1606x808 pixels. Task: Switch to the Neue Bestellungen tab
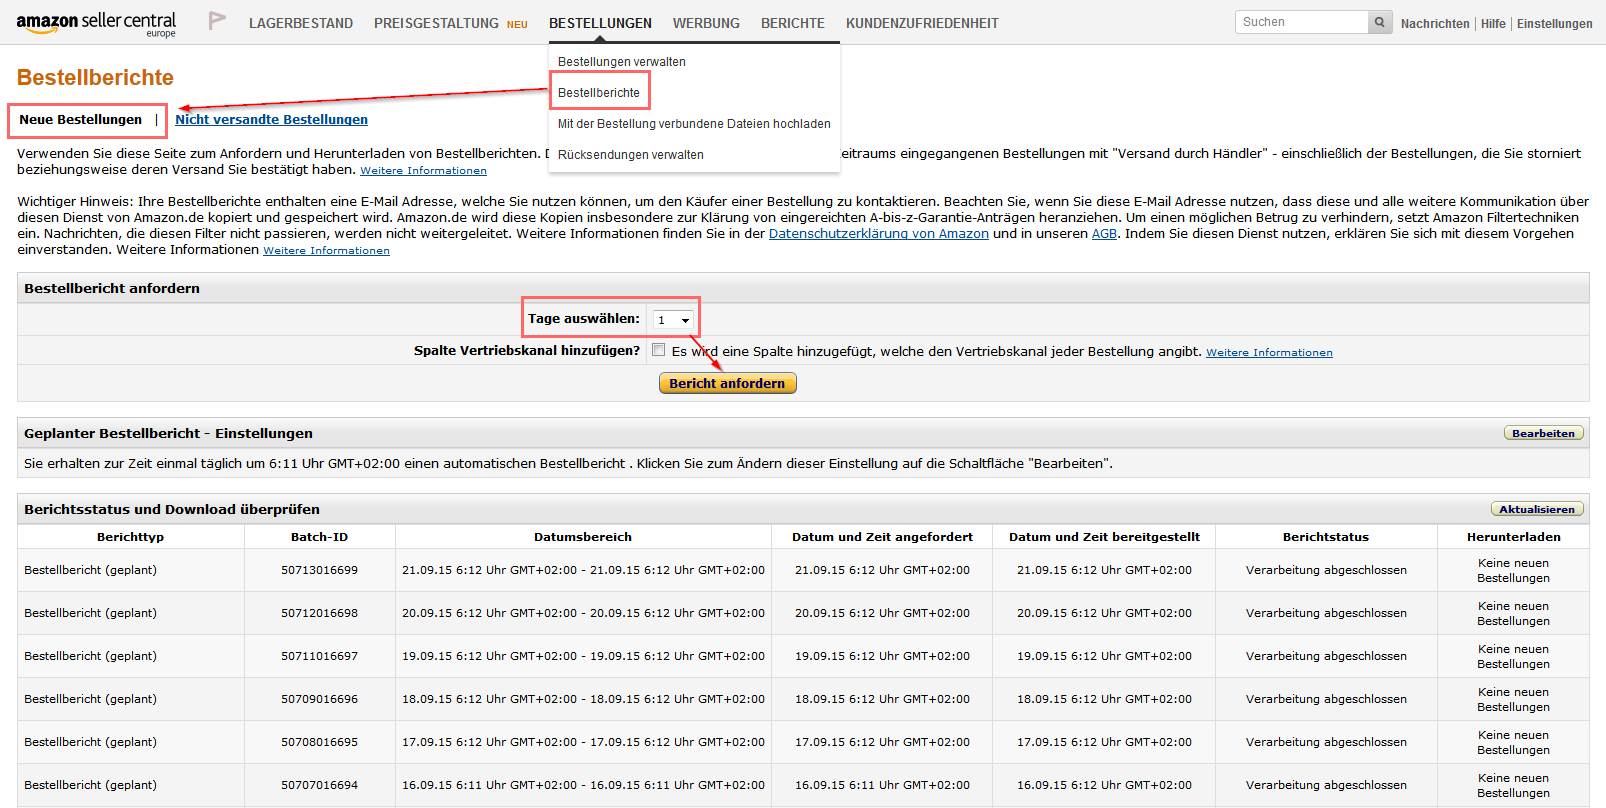coord(81,120)
